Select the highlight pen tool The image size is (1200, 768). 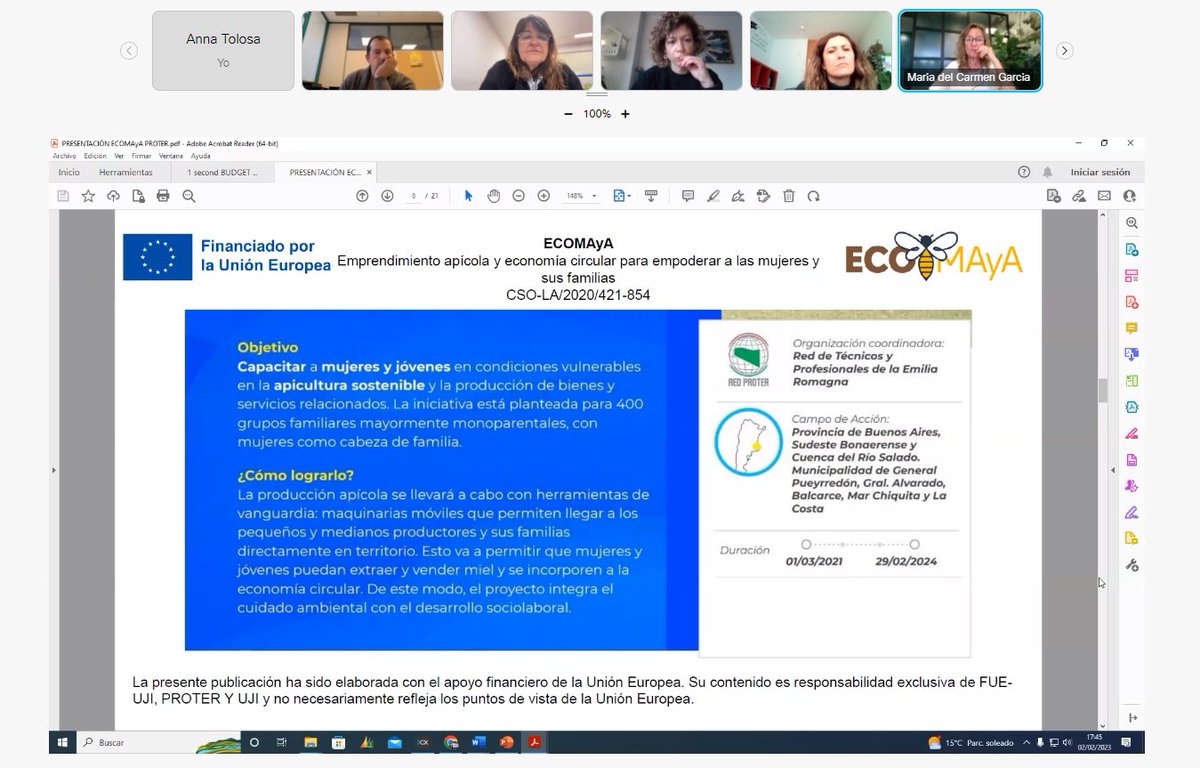pyautogui.click(x=713, y=196)
